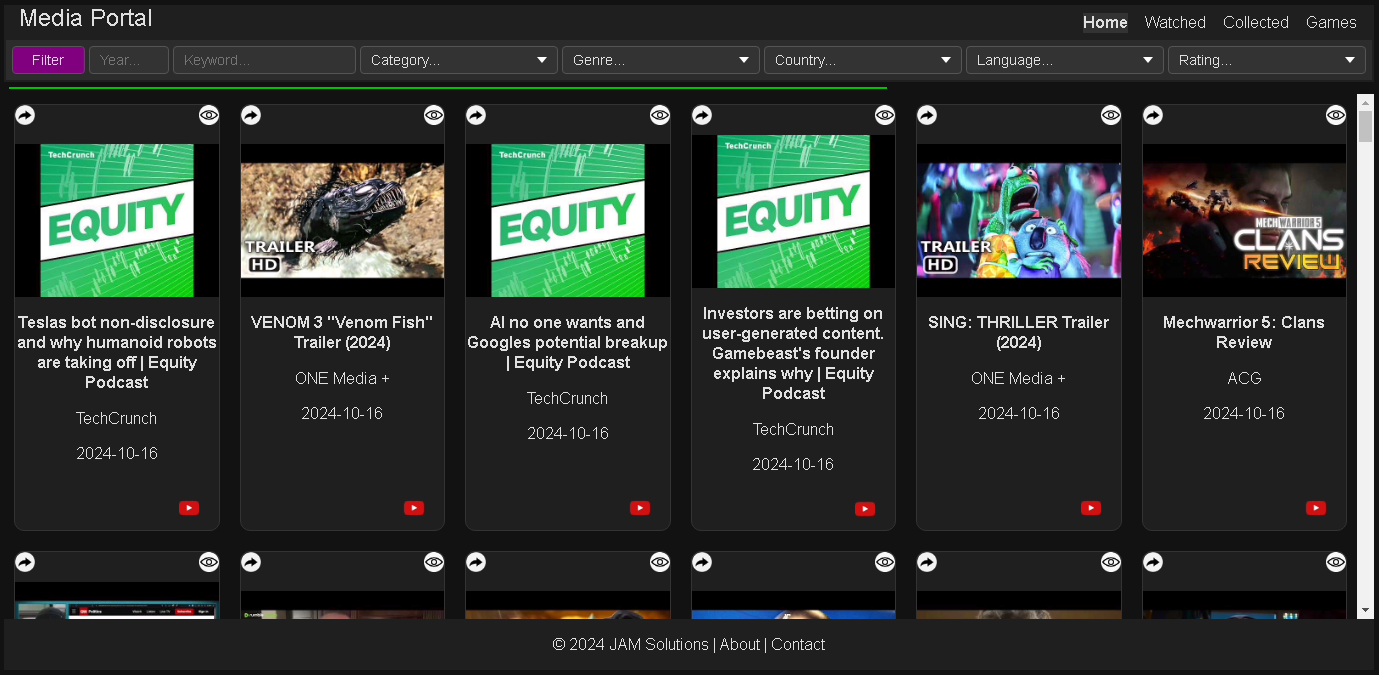Click the purple Filter button
1379x675 pixels.
tap(48, 60)
